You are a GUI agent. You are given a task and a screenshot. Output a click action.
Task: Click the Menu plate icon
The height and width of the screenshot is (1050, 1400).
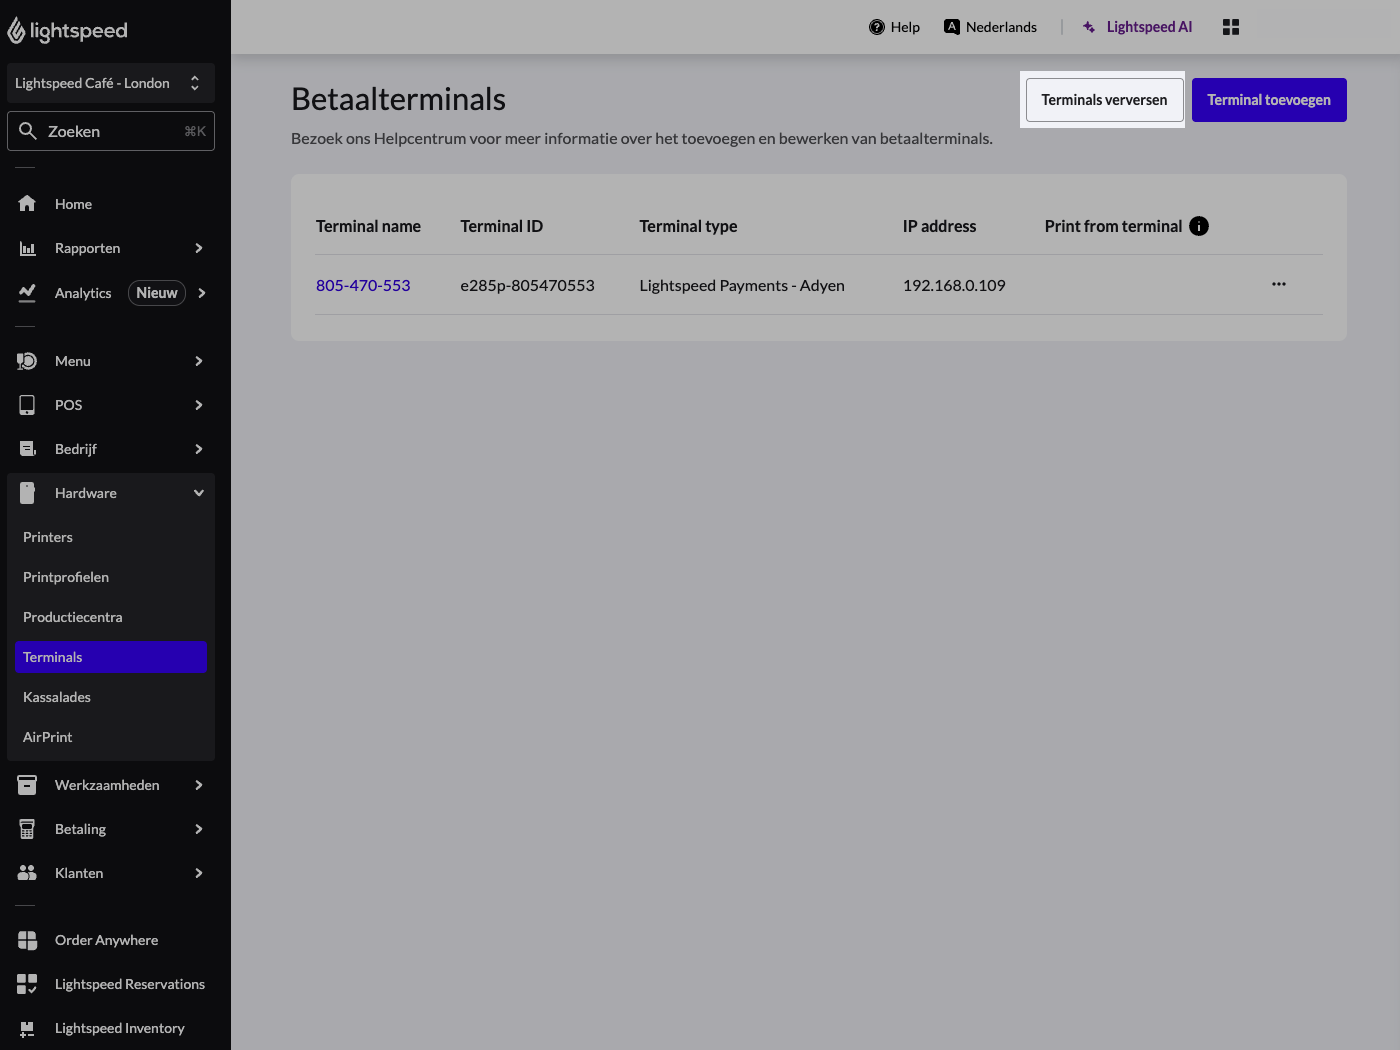[27, 361]
